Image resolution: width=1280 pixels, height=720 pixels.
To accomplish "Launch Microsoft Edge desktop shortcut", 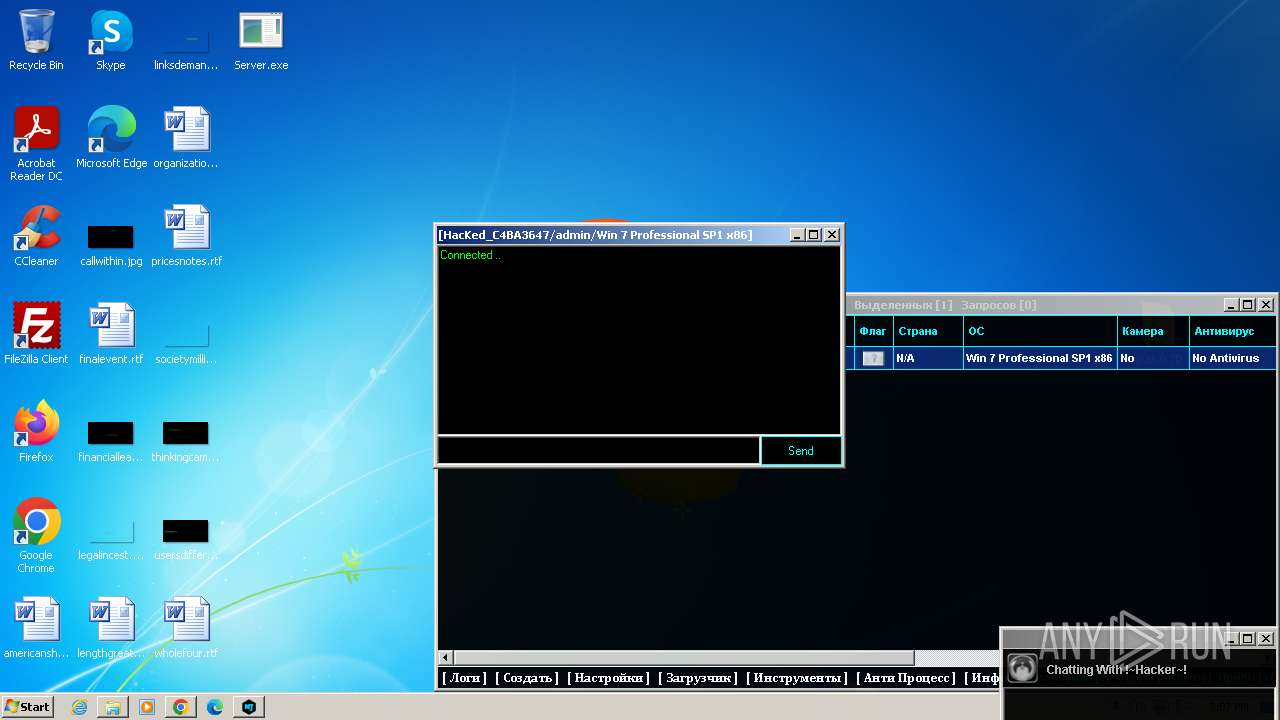I will coord(111,138).
